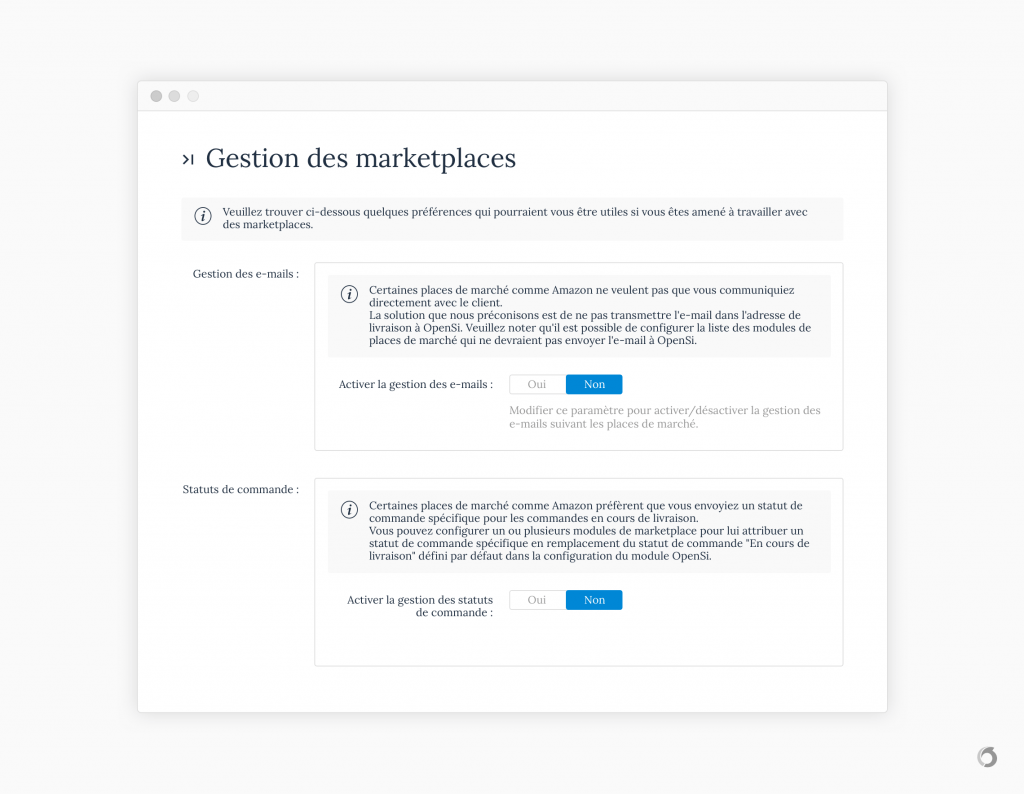Screen dimensions: 1024x794
Task: Click the Statuts de commande section label
Action: 240,490
